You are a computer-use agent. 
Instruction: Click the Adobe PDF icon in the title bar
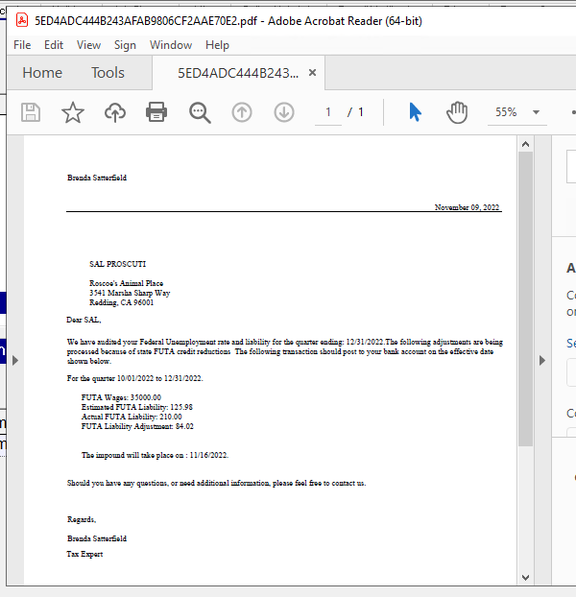coord(22,20)
